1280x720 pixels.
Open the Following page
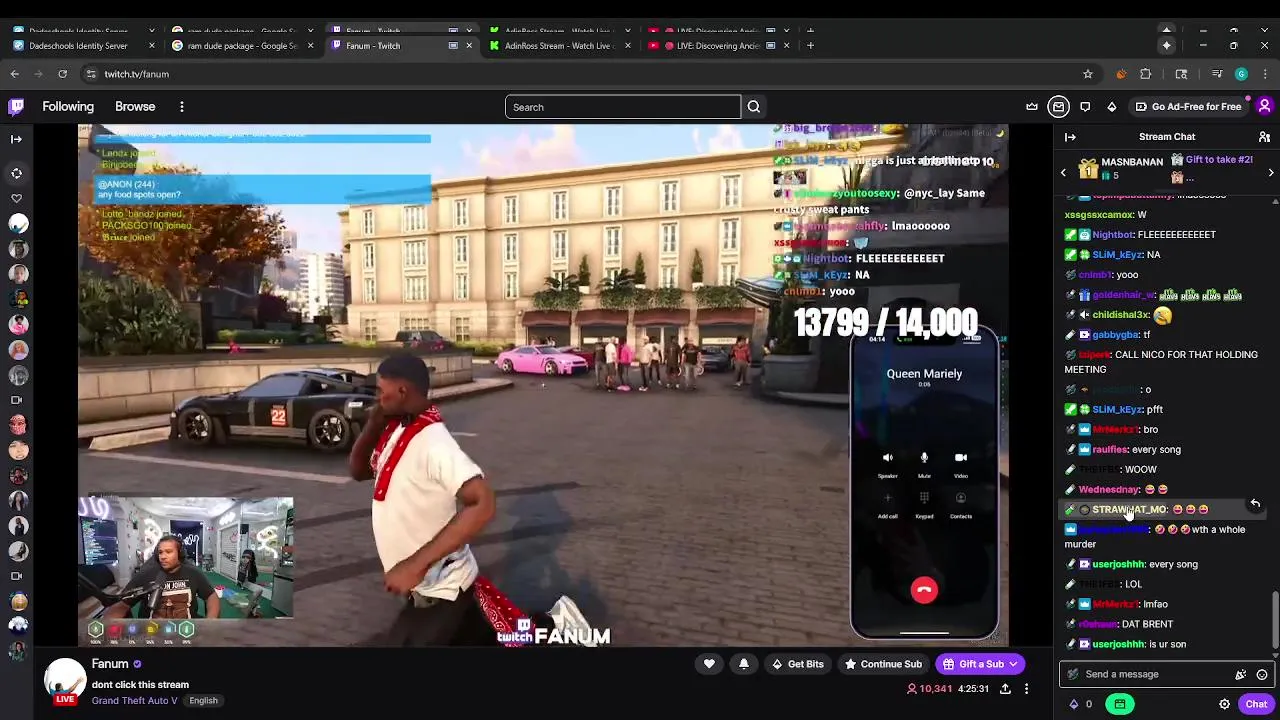pos(68,107)
